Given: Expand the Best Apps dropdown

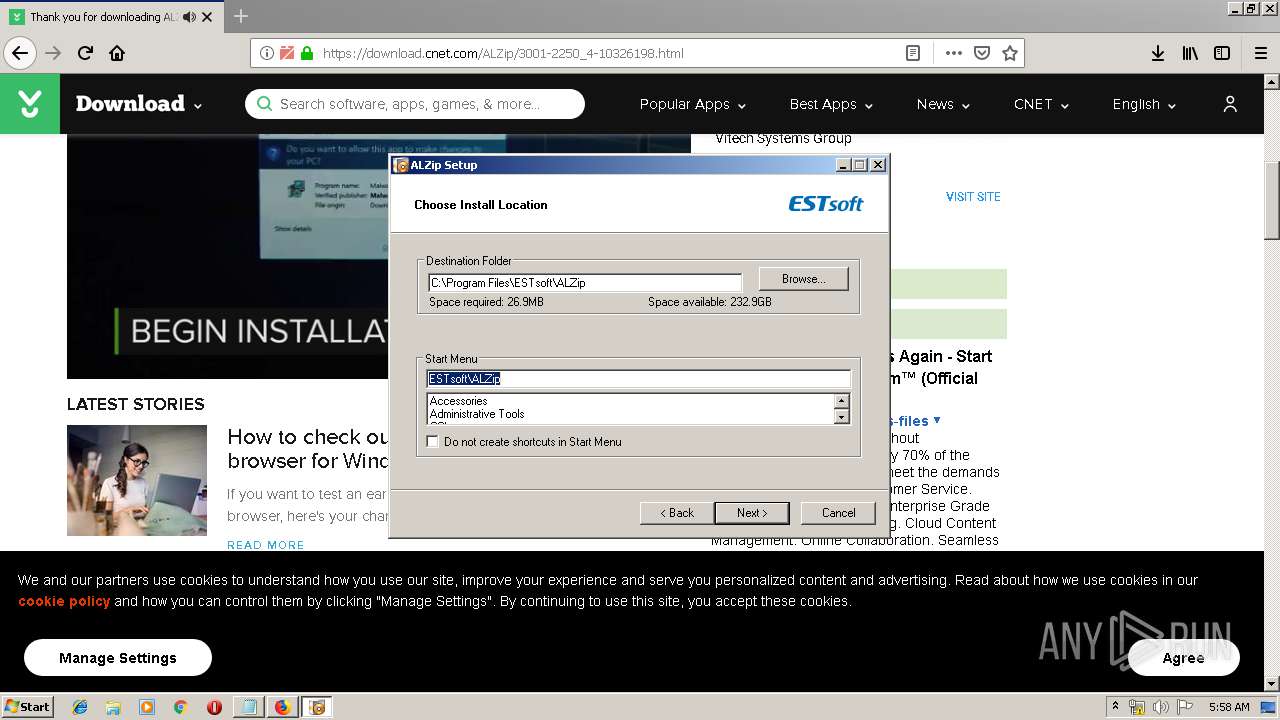Looking at the screenshot, I should coord(831,104).
